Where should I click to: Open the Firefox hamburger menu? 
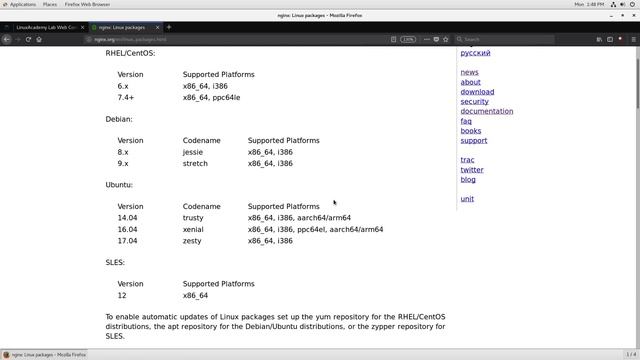[633, 40]
